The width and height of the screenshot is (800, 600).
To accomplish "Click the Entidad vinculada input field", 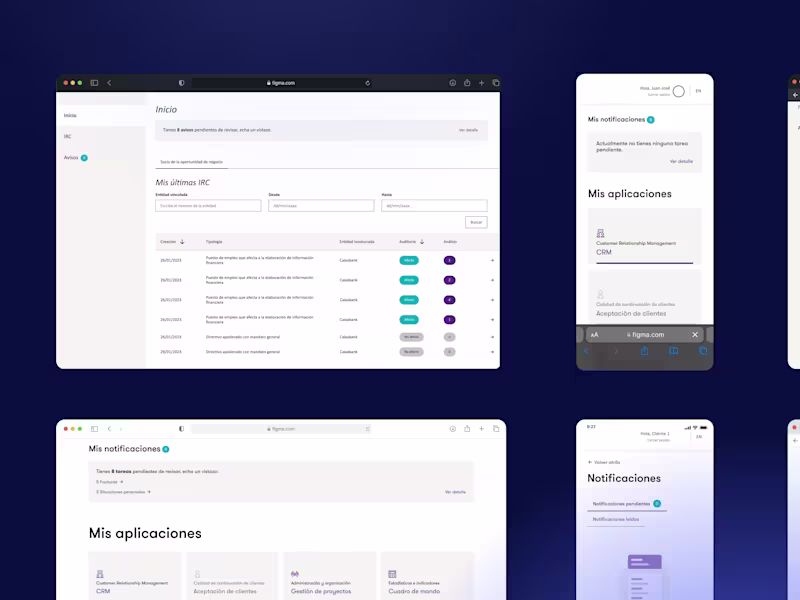I will 208,206.
